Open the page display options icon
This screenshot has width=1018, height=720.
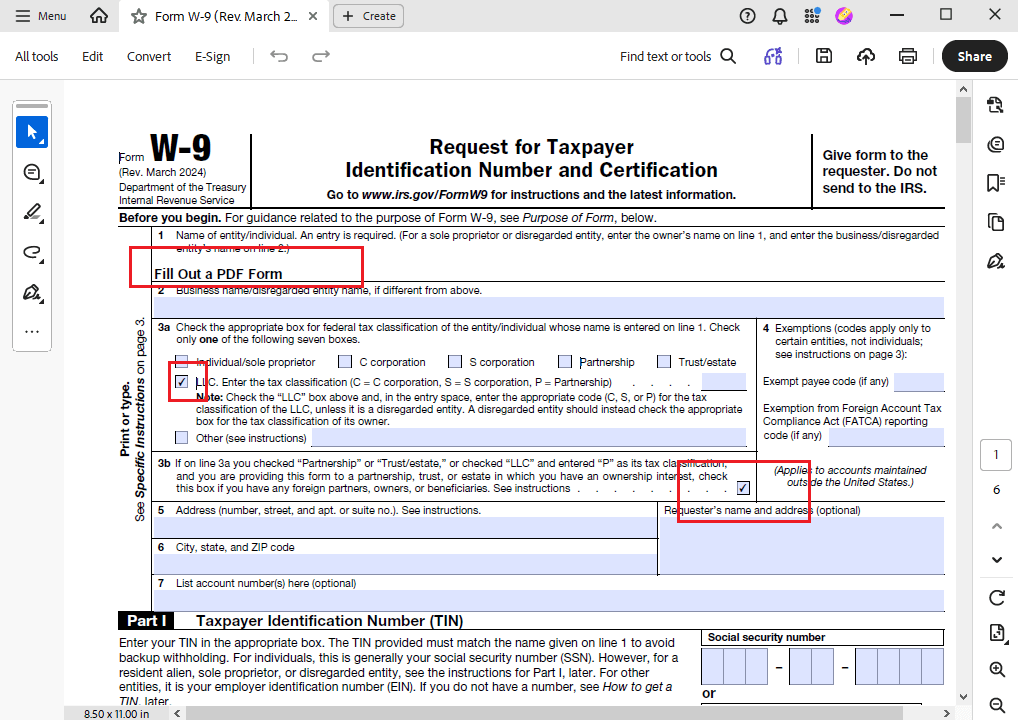[x=997, y=633]
